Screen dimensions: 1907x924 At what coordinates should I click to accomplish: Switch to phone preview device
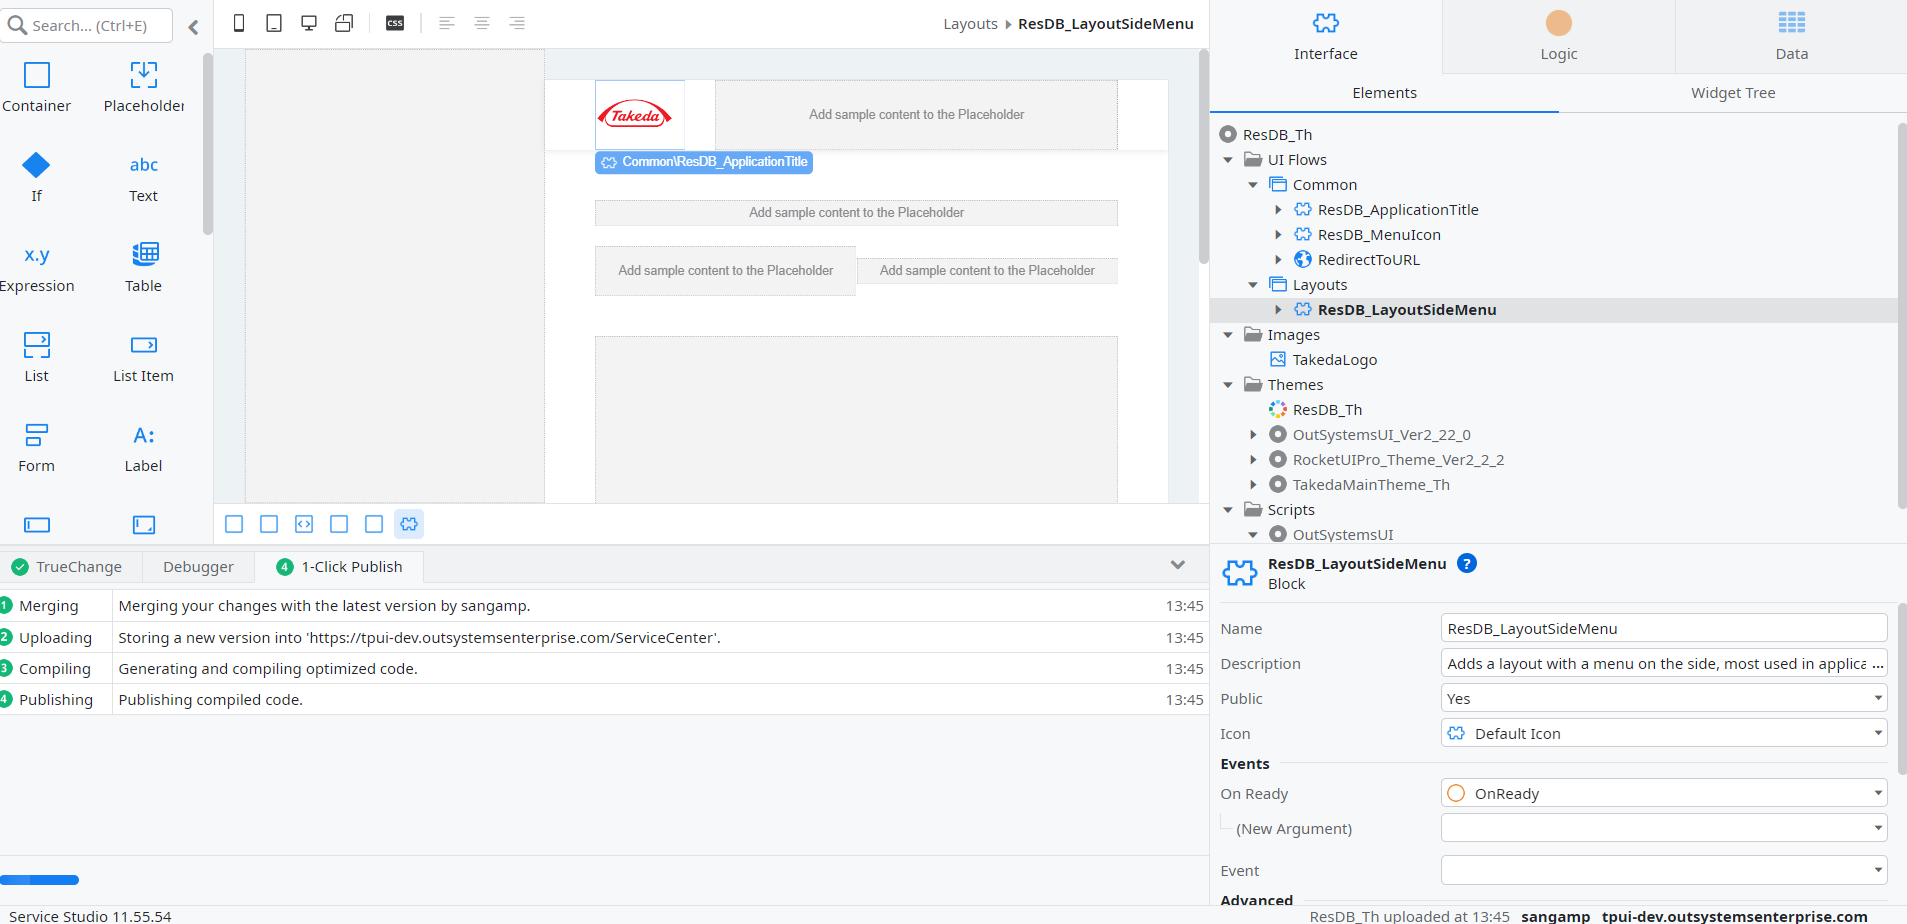pos(239,23)
